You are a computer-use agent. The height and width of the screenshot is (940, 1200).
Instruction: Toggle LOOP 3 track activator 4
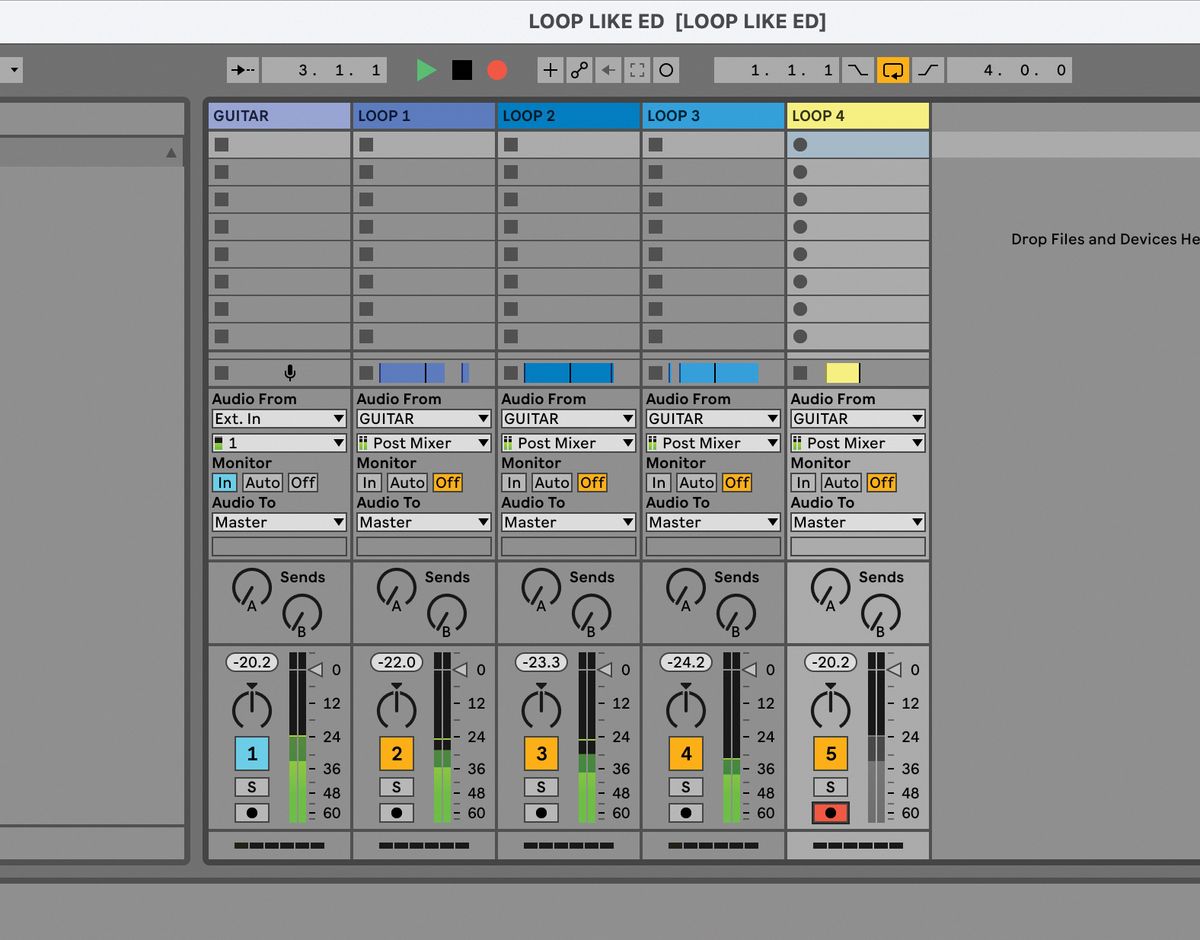[x=686, y=754]
